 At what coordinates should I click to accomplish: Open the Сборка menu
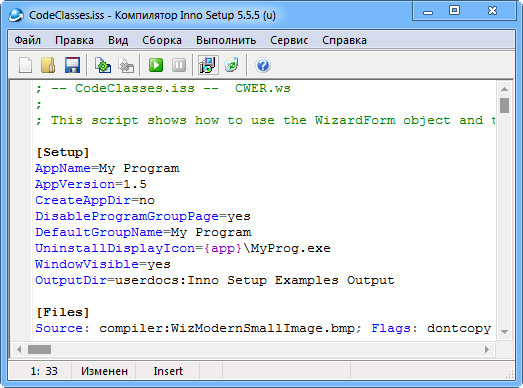point(162,40)
